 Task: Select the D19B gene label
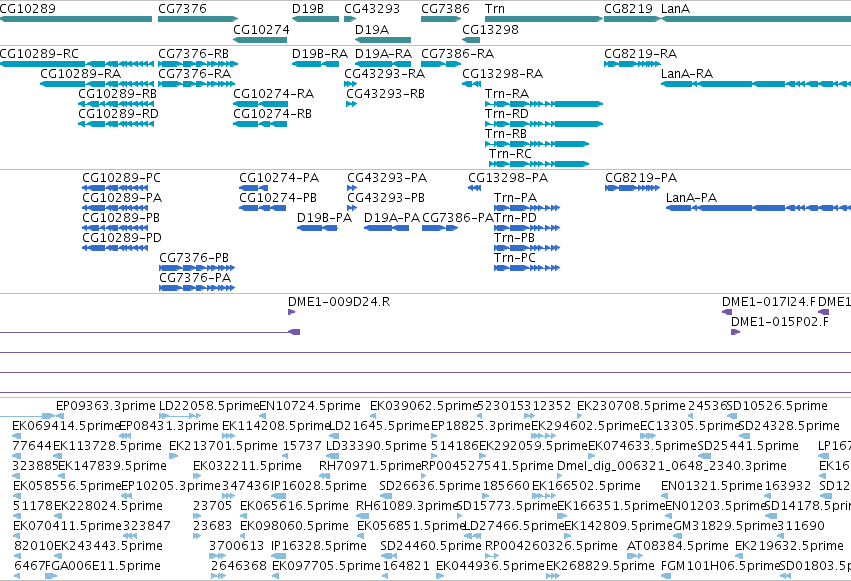(308, 9)
